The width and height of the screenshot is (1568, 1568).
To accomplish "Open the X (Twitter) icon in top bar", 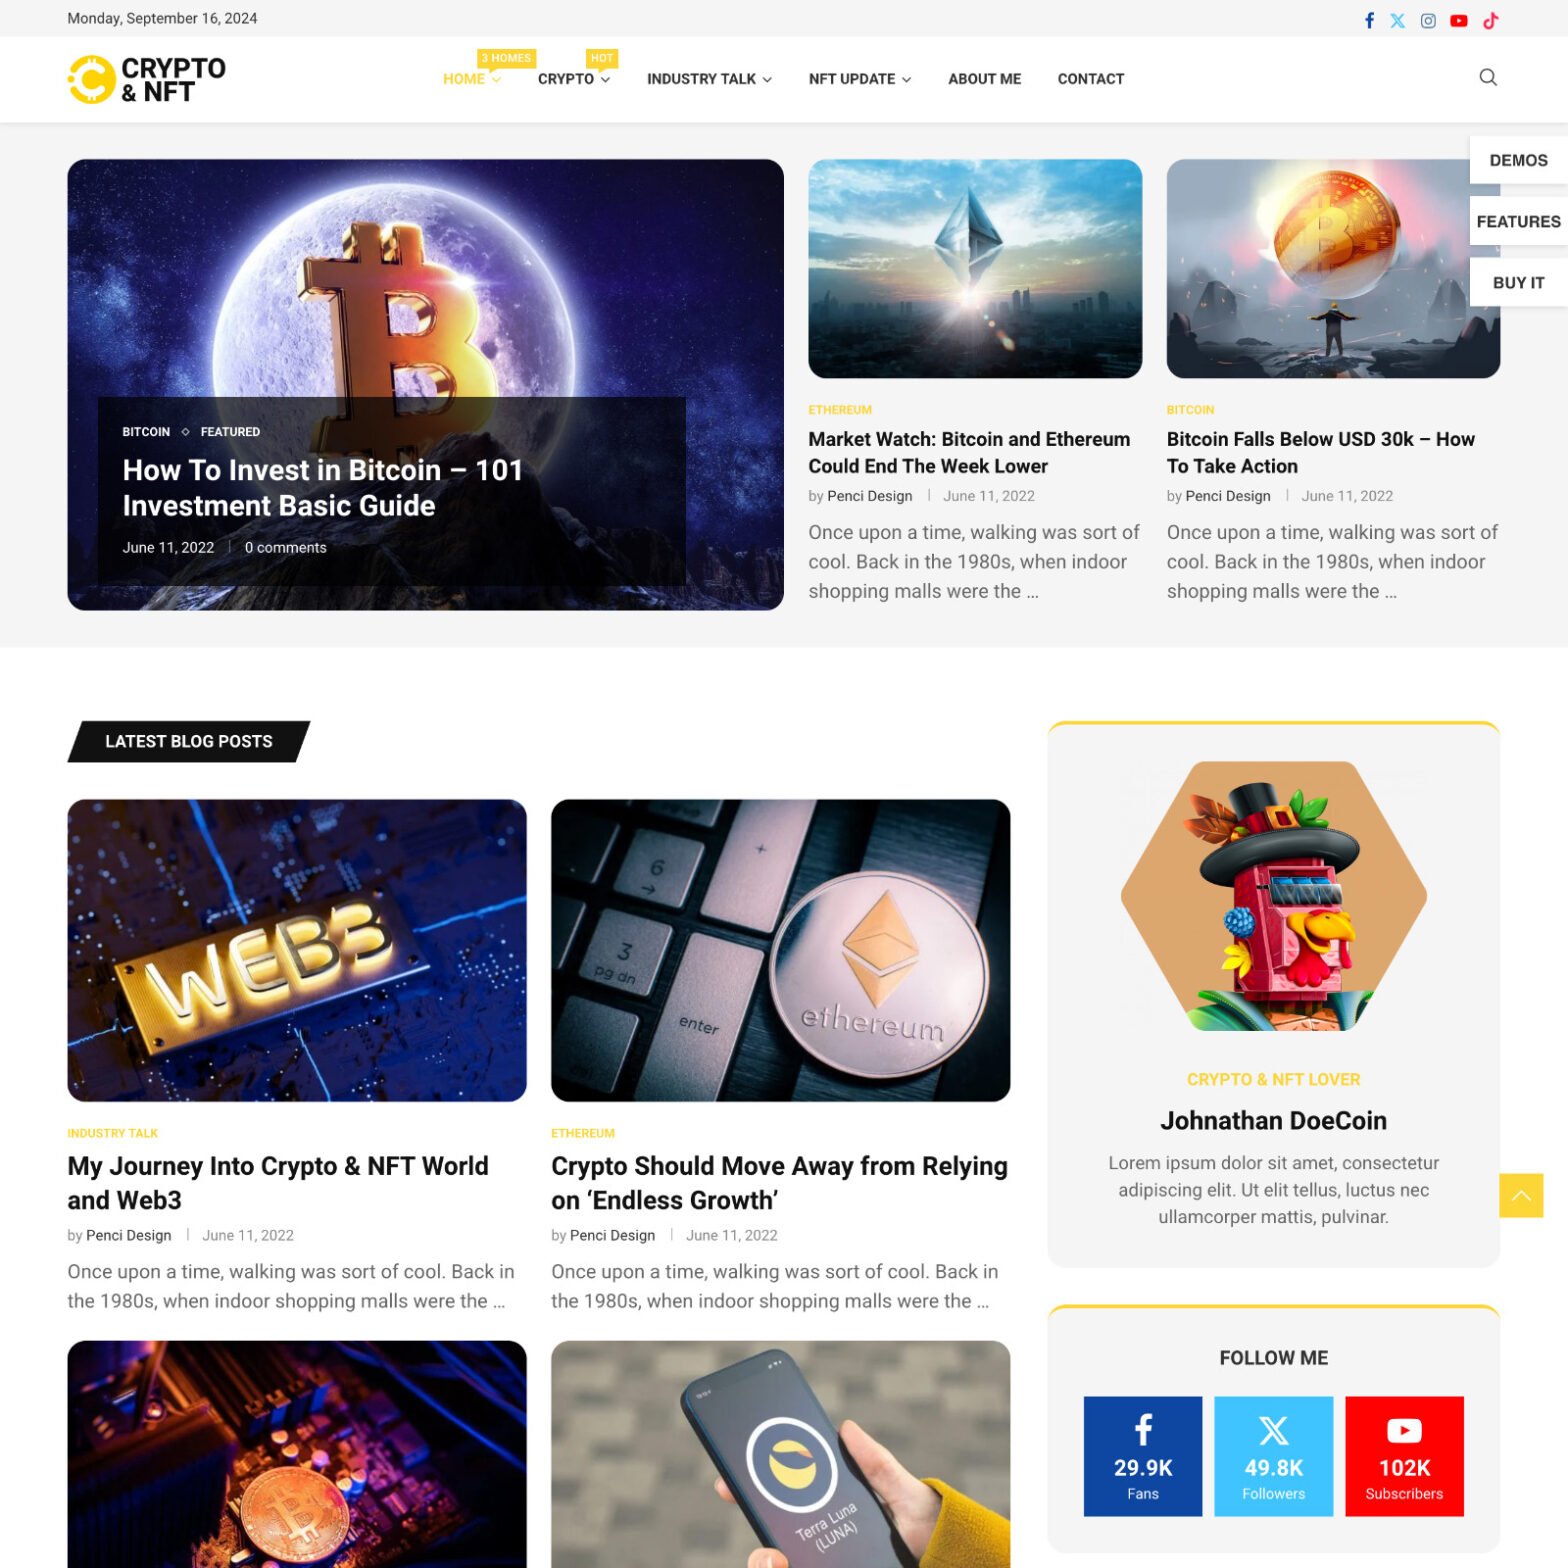I will pos(1397,20).
